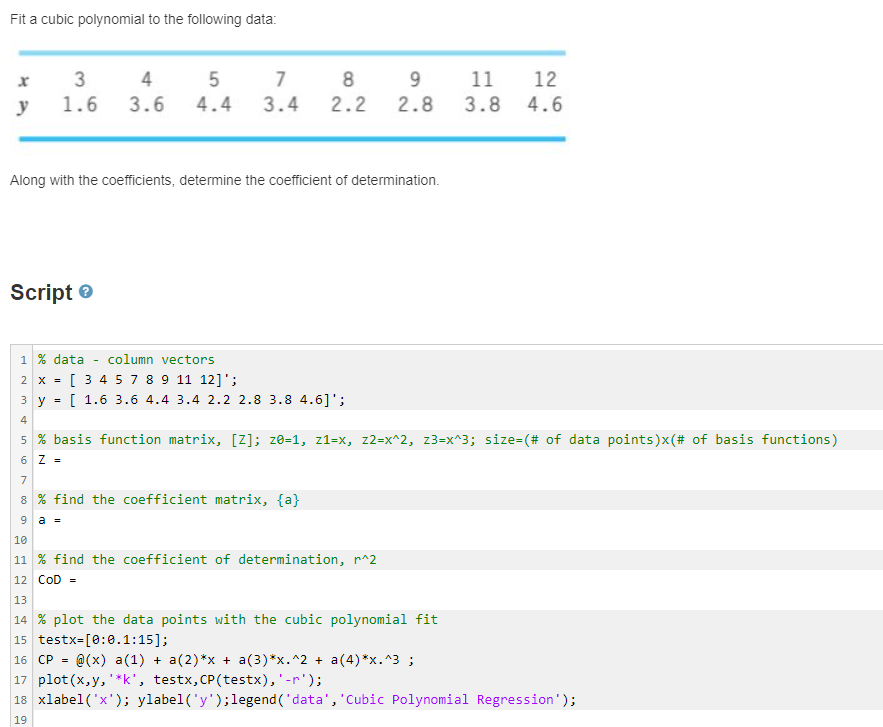The height and width of the screenshot is (727, 883).
Task: Click the Script section heading
Action: coord(42,291)
